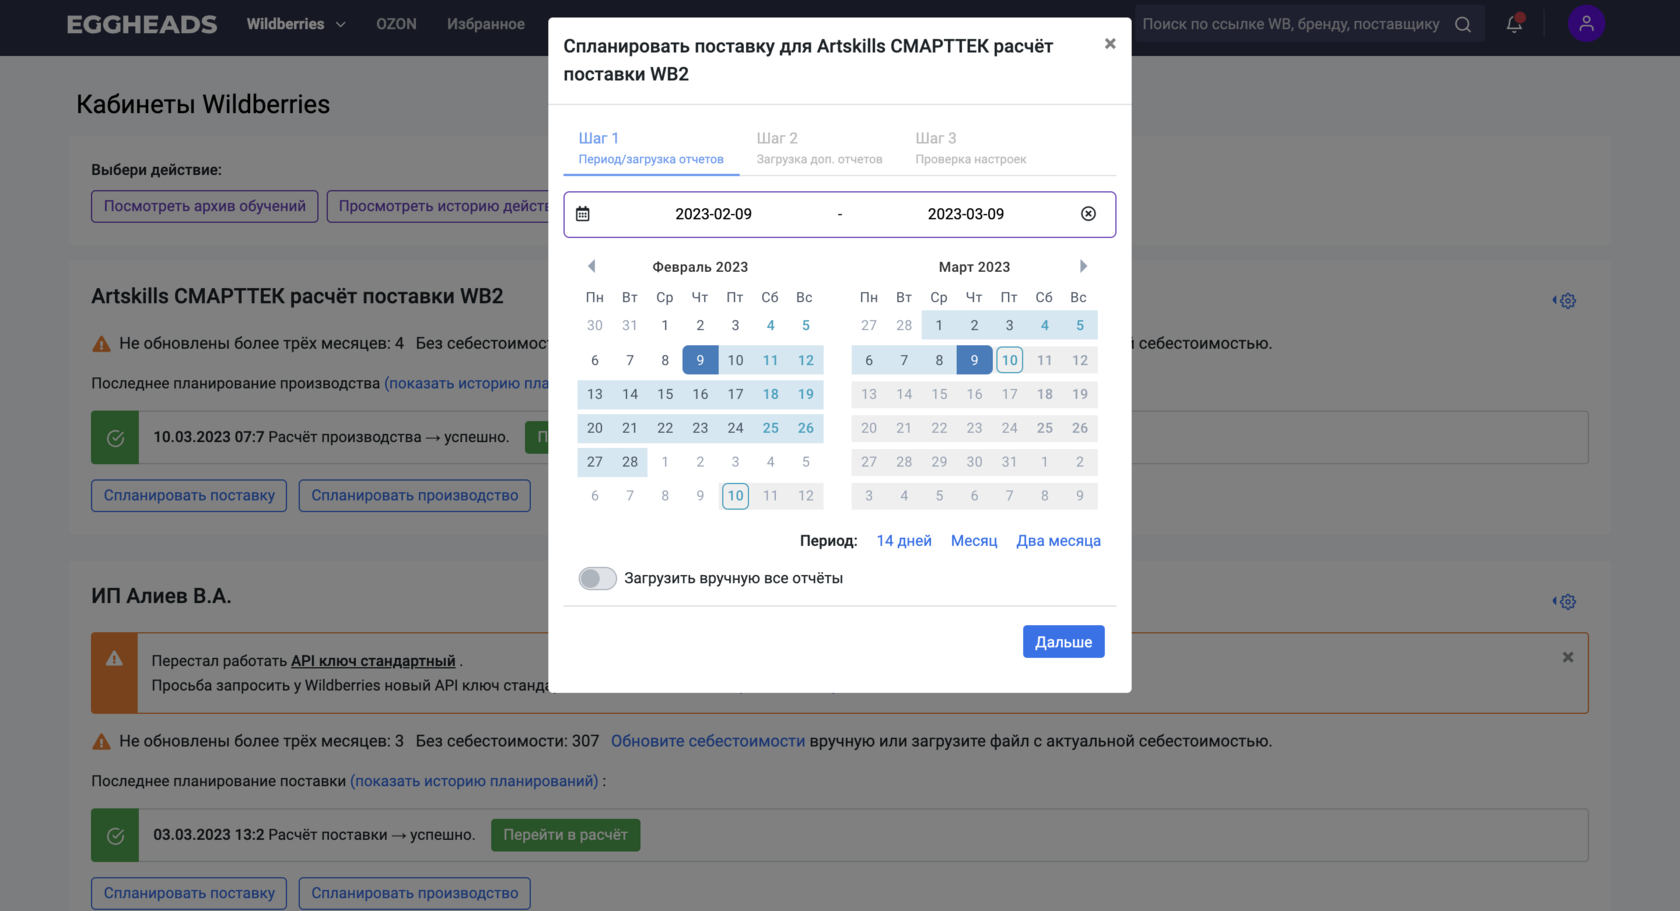Screen dimensions: 1680x911
Task: Dismiss the API key warning banner
Action: click(1568, 657)
